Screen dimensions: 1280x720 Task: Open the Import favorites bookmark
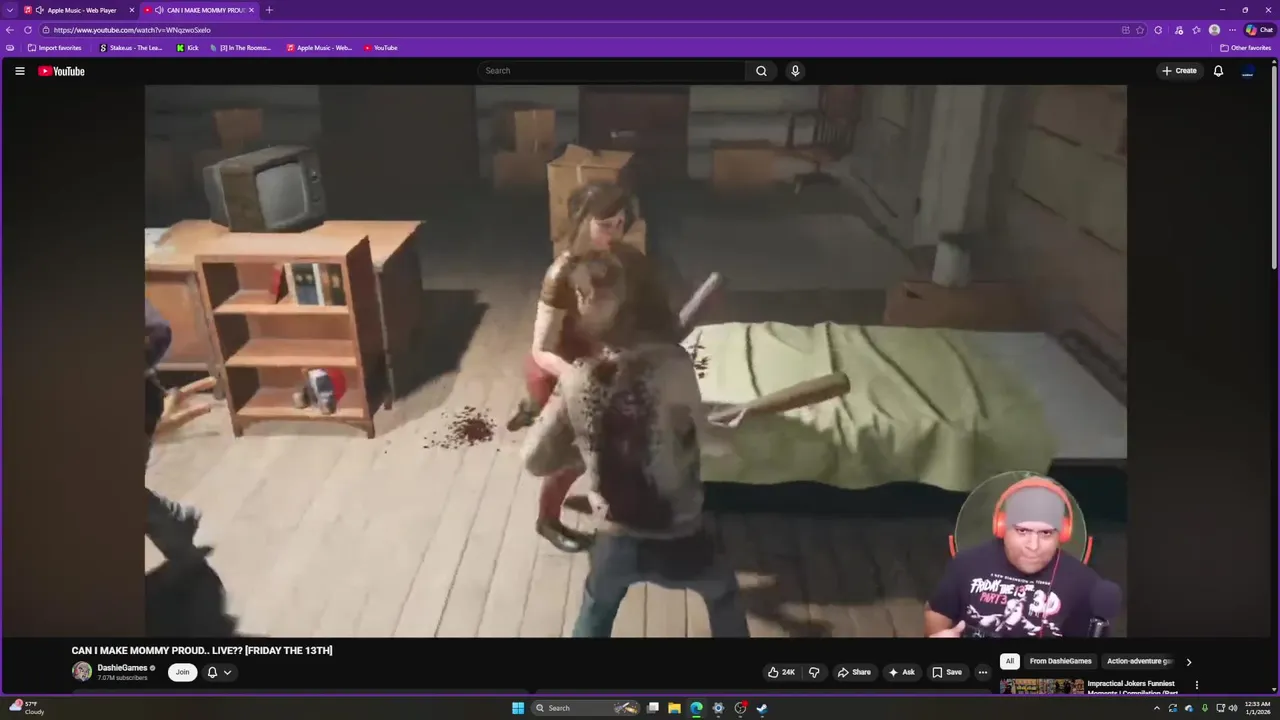tap(55, 48)
